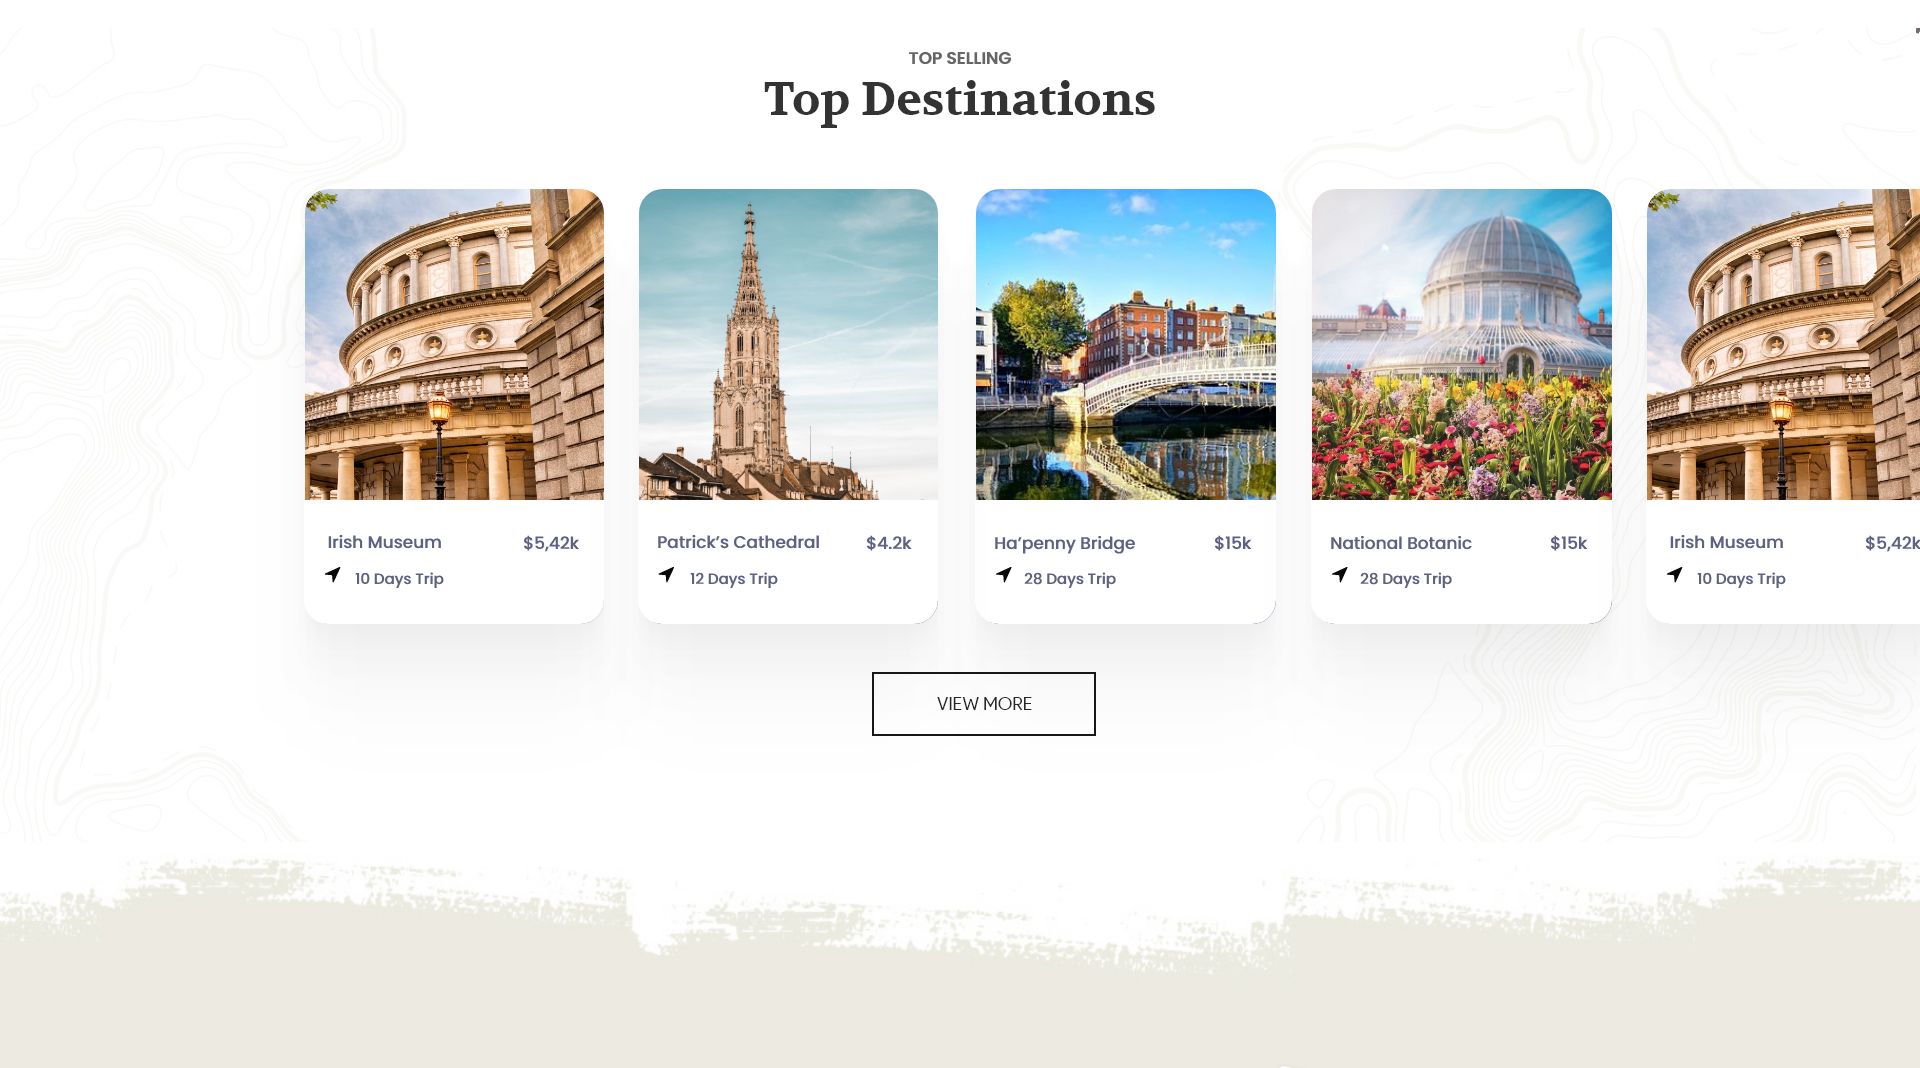This screenshot has height=1068, width=1920.
Task: Select the Ha'penny Bridge river photo
Action: [x=1126, y=344]
